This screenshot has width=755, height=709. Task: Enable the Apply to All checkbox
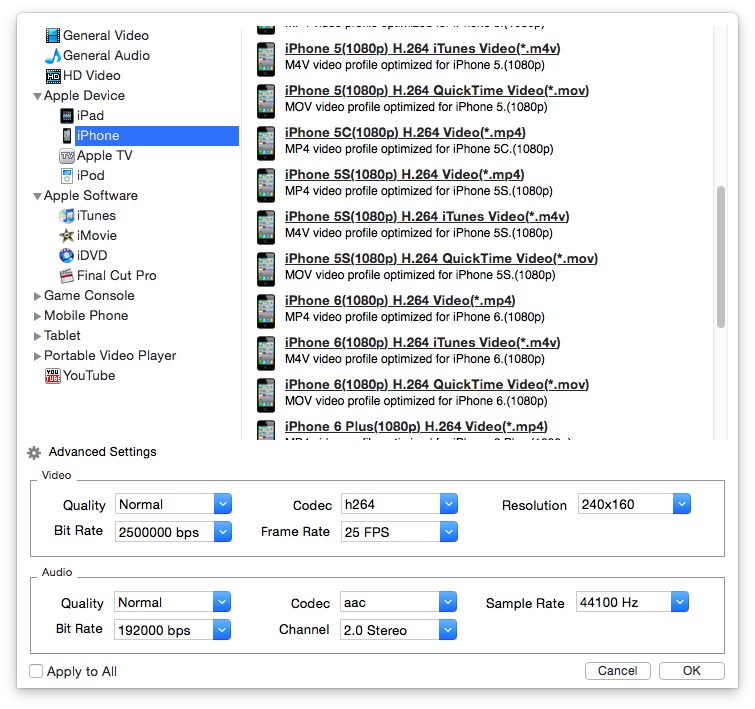pos(36,671)
